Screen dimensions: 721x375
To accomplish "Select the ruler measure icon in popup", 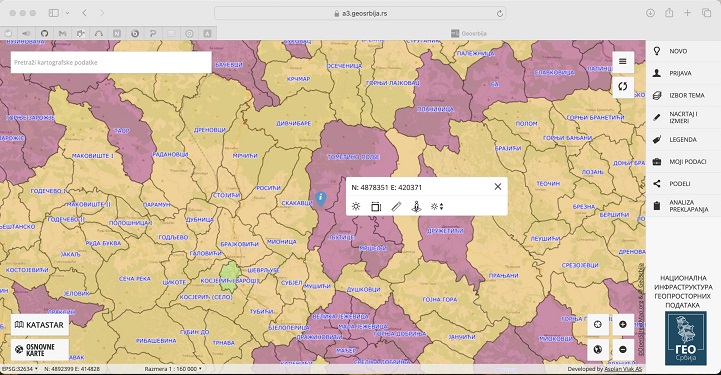I will 396,207.
